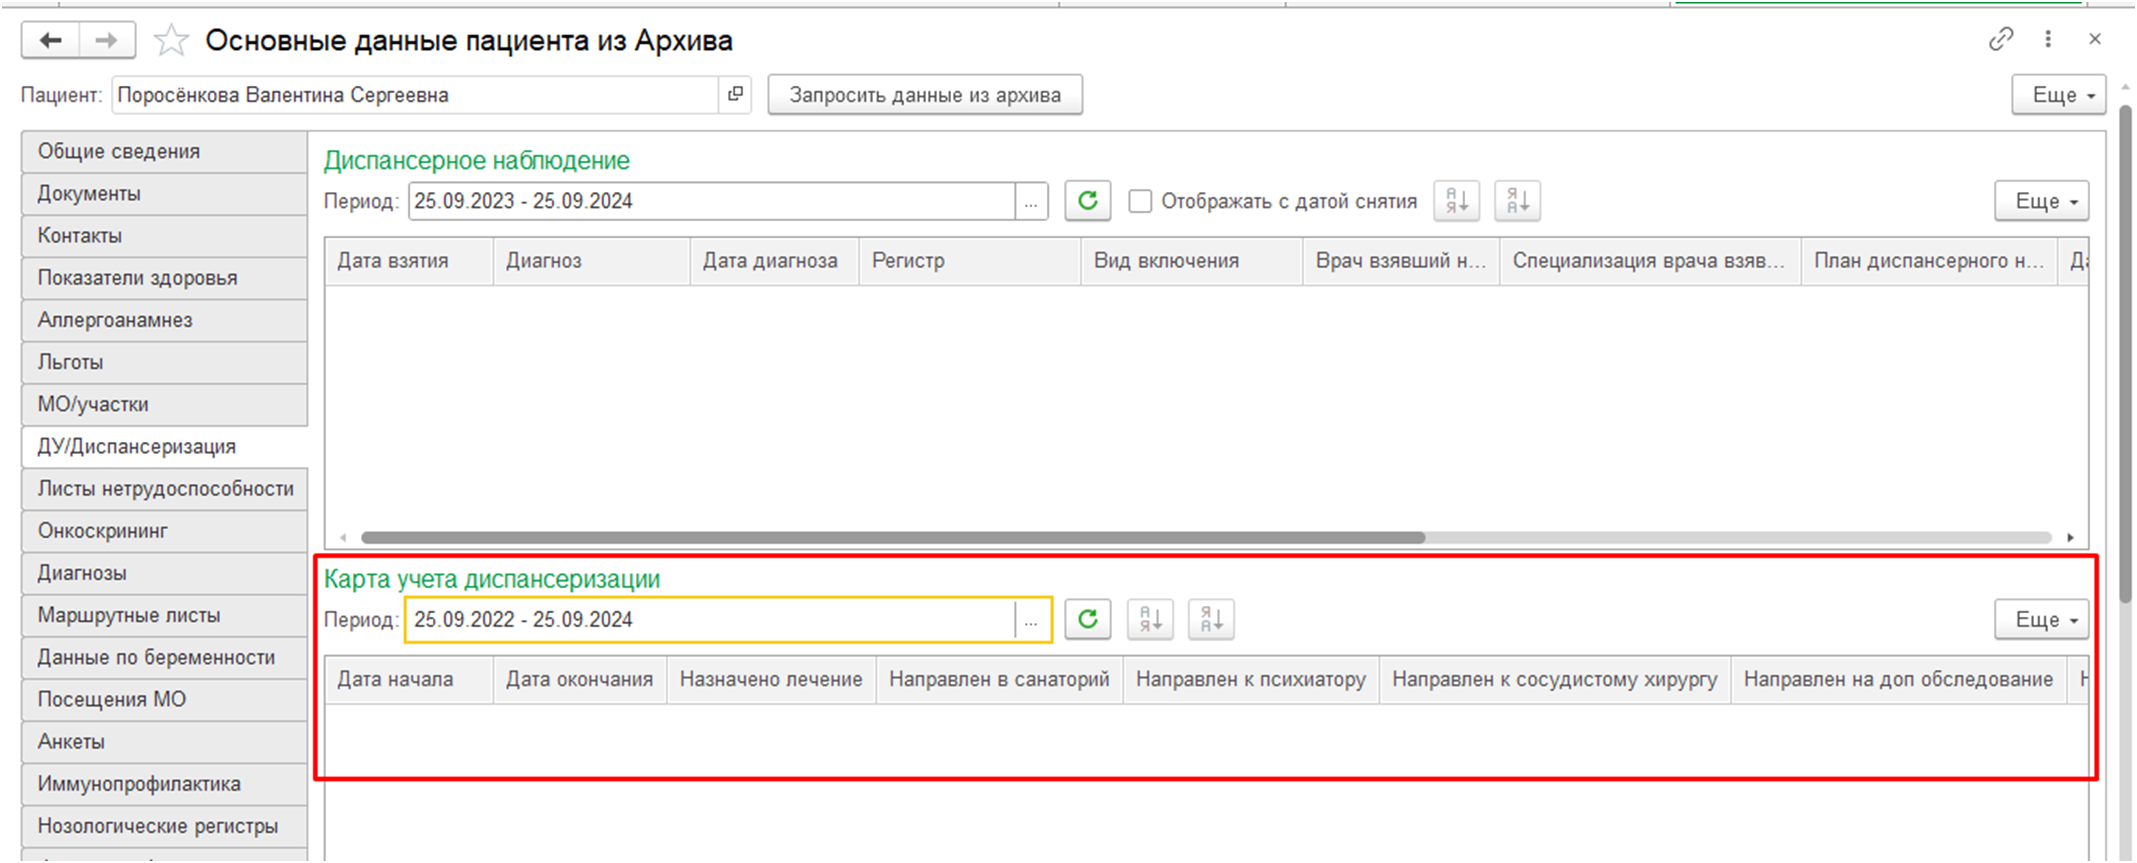2137x863 pixels.
Task: Click the back navigation arrow
Action: coord(50,41)
